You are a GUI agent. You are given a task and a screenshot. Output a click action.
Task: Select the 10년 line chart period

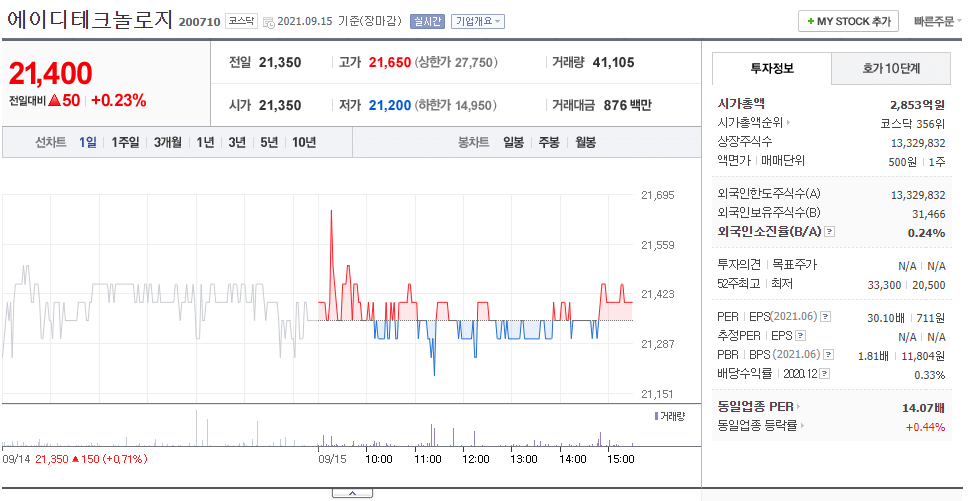[x=304, y=142]
